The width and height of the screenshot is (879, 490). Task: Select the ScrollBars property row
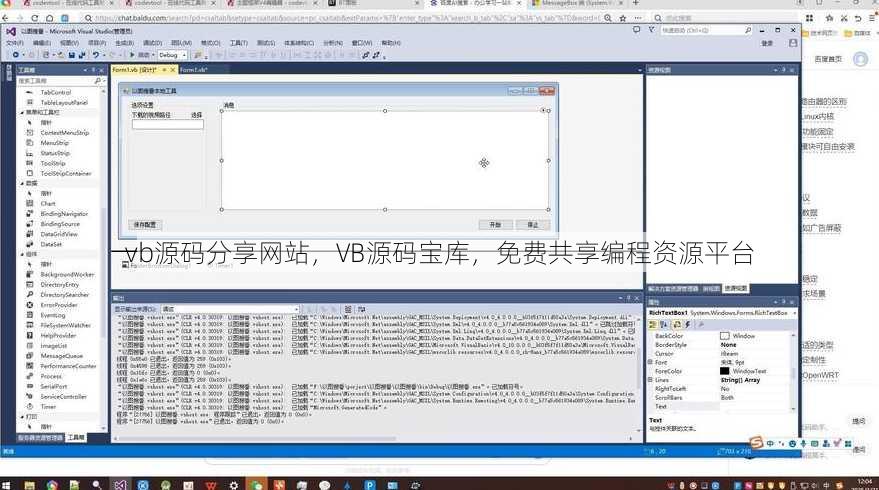point(720,397)
